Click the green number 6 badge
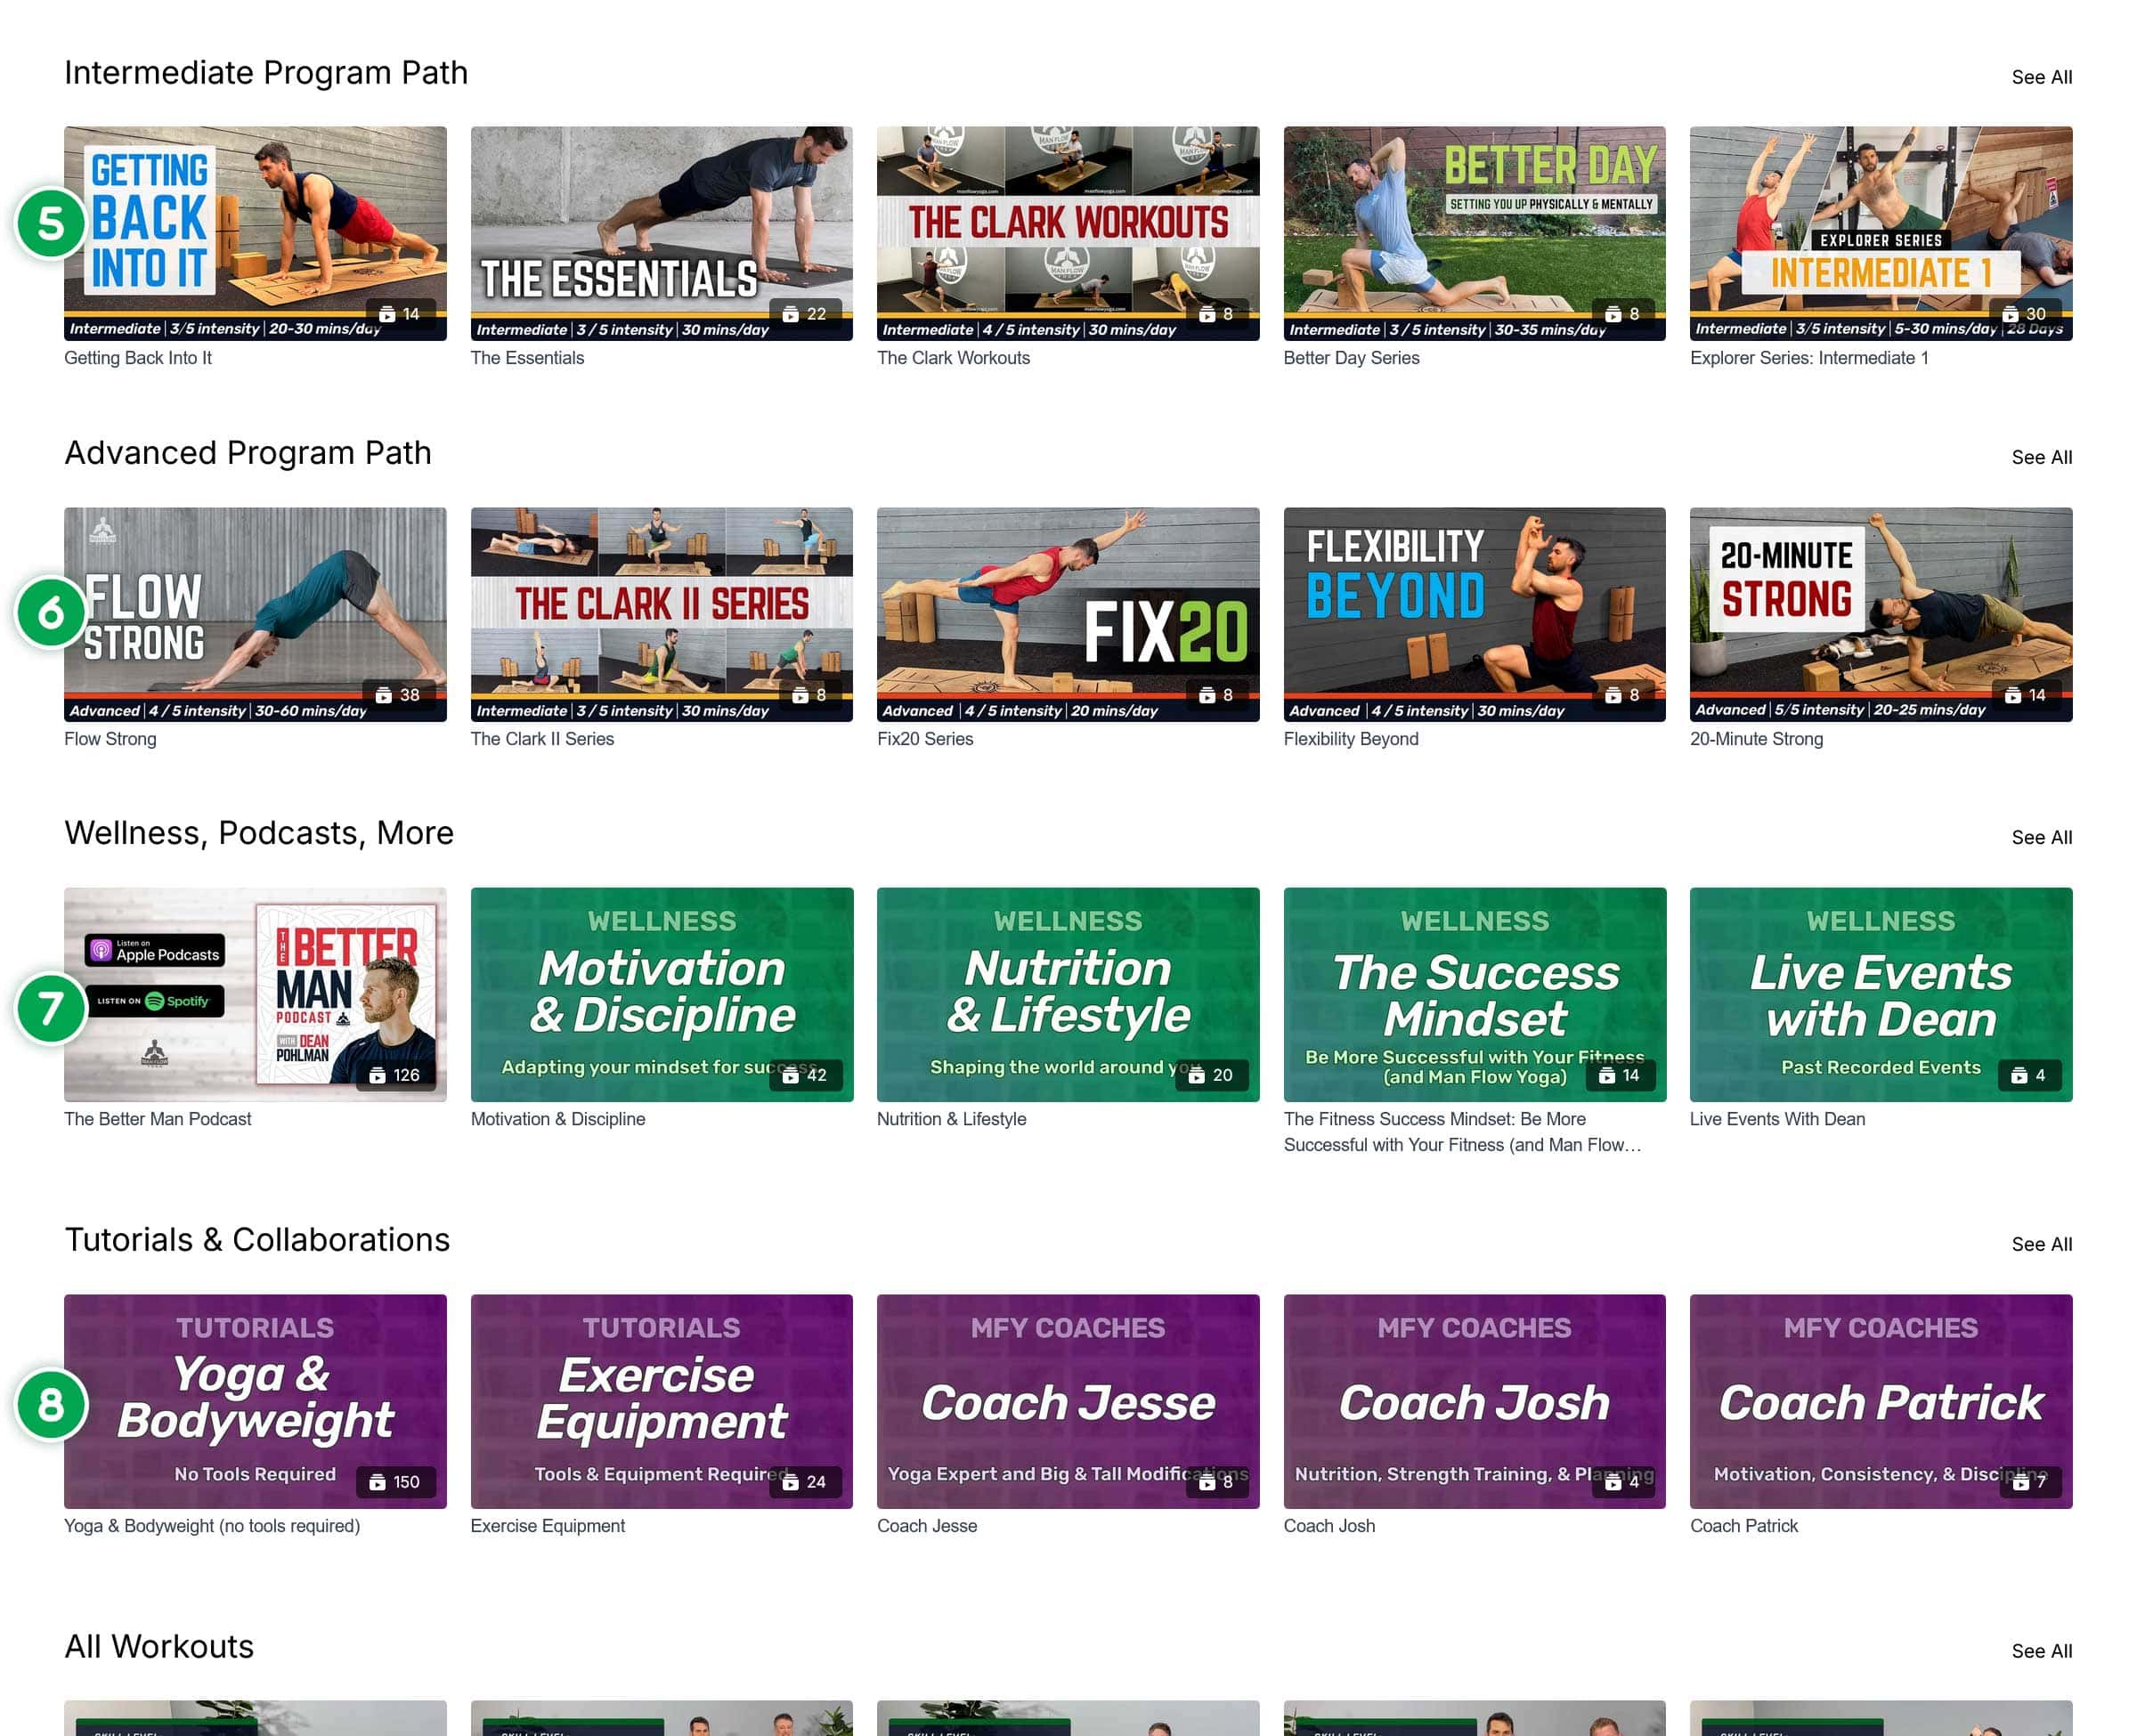 [x=50, y=612]
